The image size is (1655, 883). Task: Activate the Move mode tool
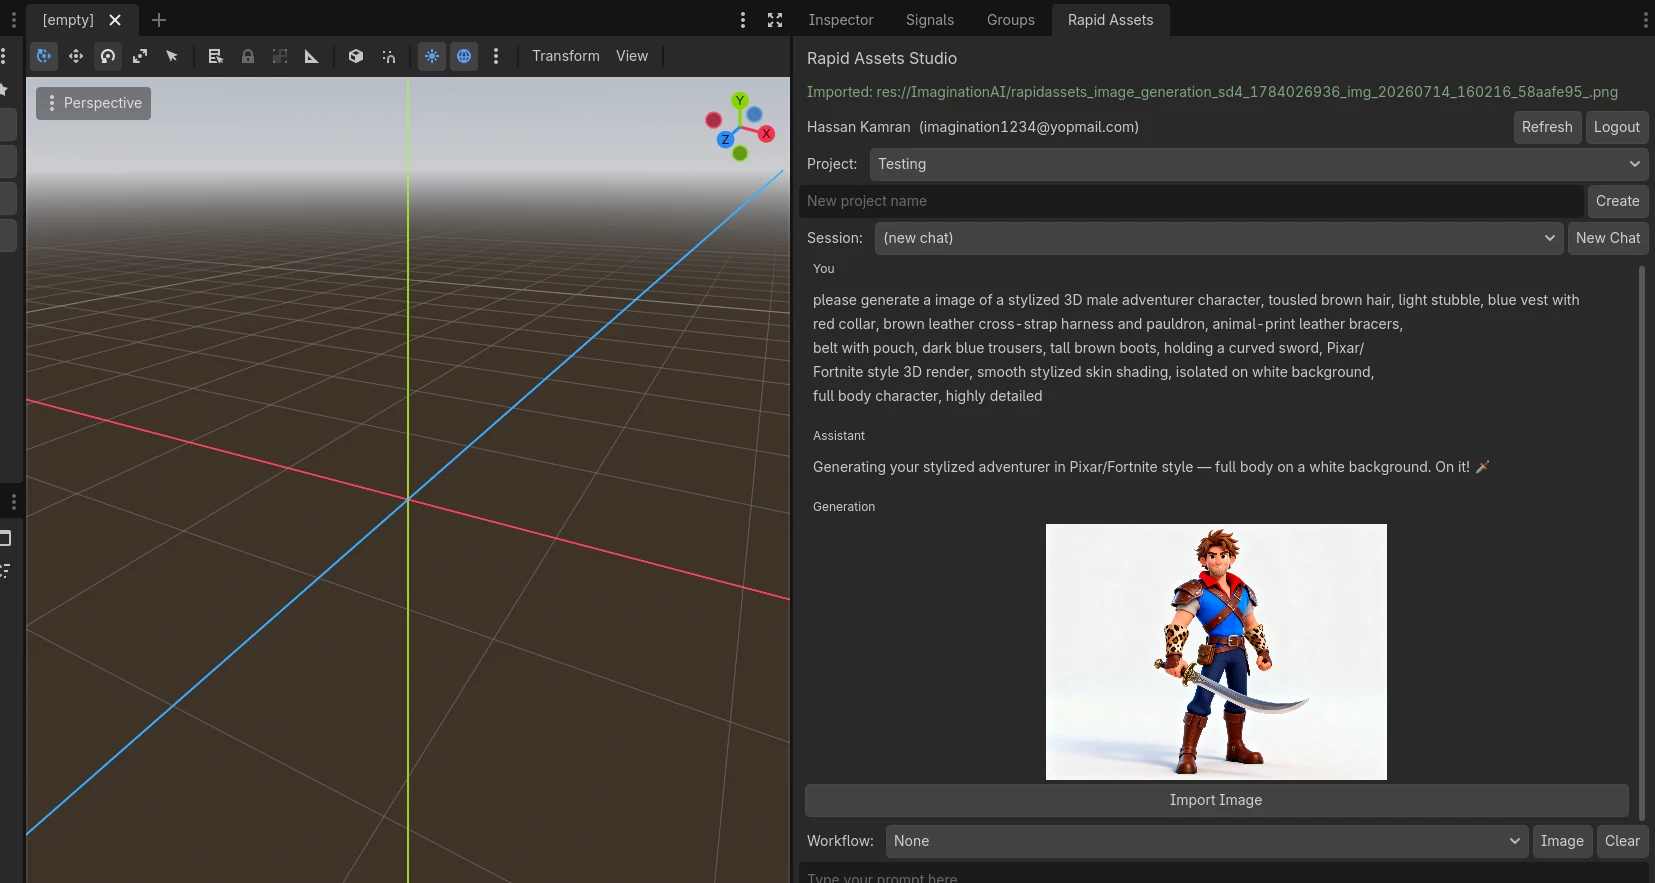[76, 56]
